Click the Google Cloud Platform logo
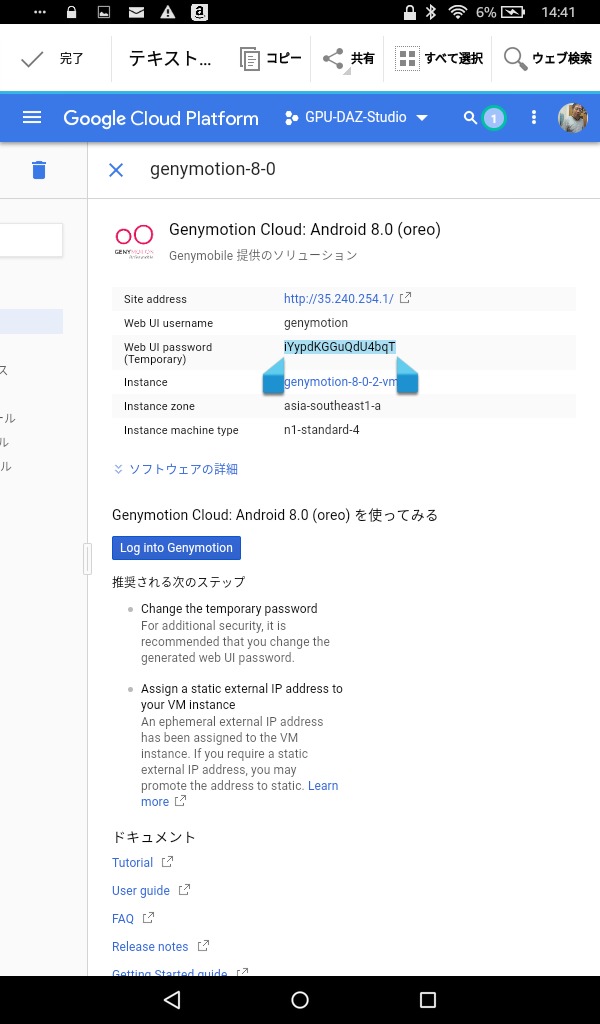Screen dimensions: 600x1024 pos(161,118)
